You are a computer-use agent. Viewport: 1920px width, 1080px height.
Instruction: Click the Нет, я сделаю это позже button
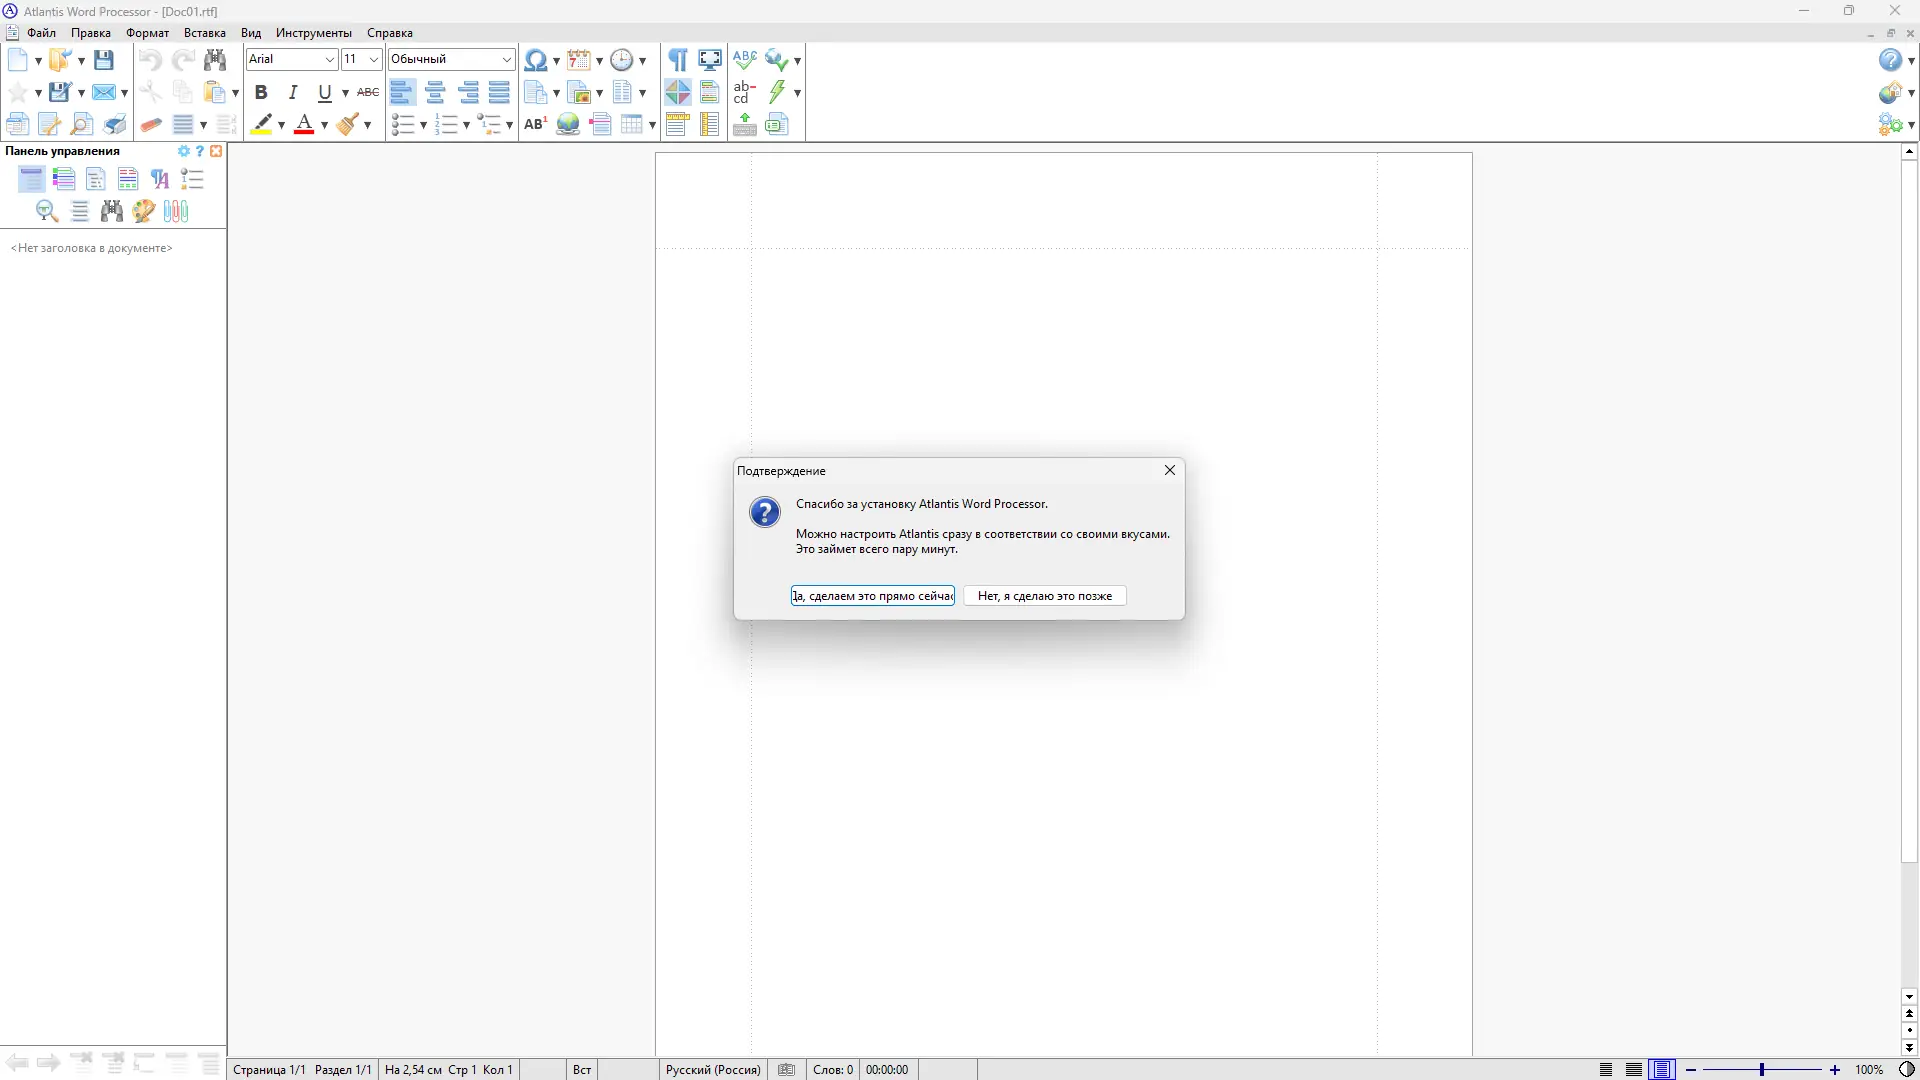1044,595
